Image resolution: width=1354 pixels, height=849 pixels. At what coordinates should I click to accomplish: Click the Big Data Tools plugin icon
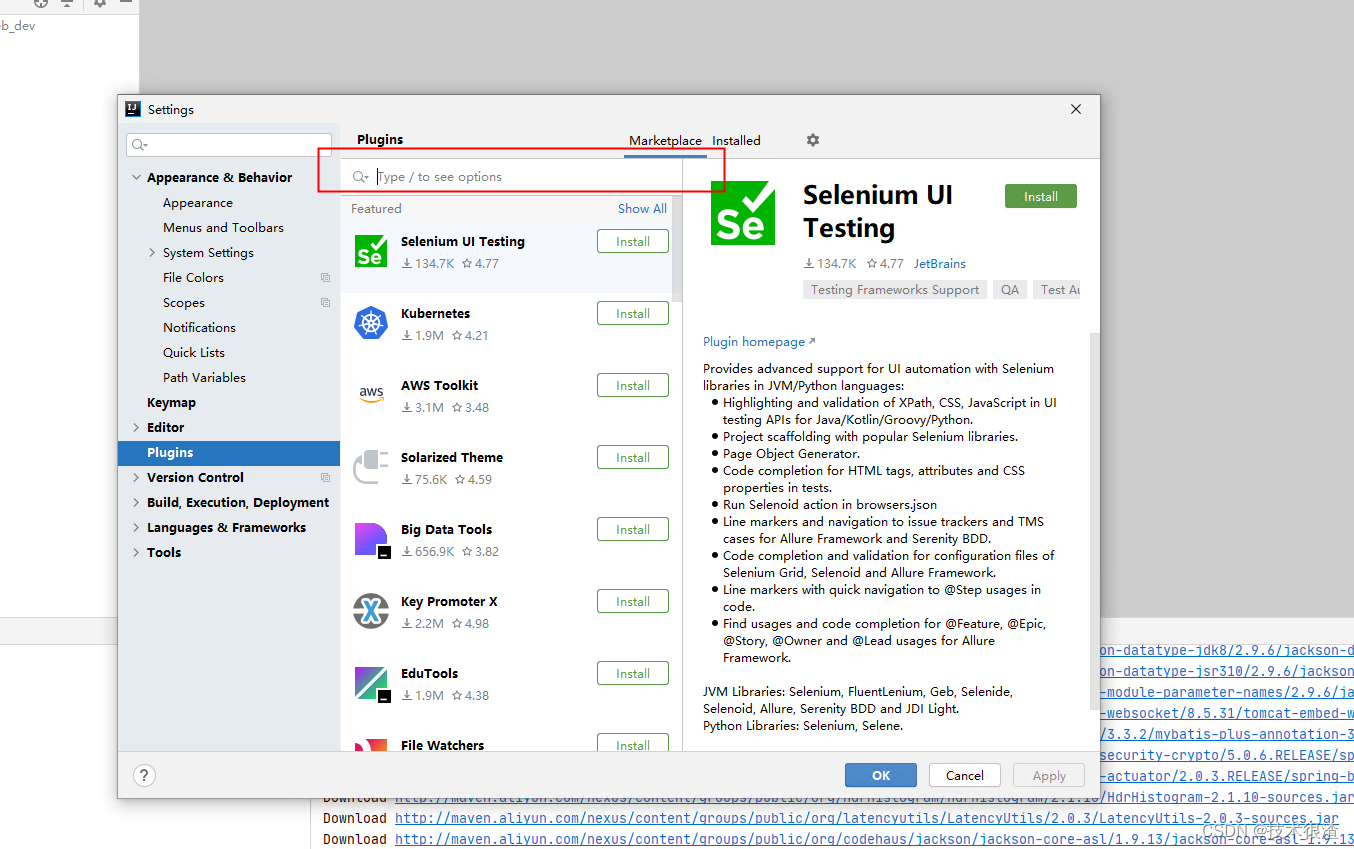point(371,540)
